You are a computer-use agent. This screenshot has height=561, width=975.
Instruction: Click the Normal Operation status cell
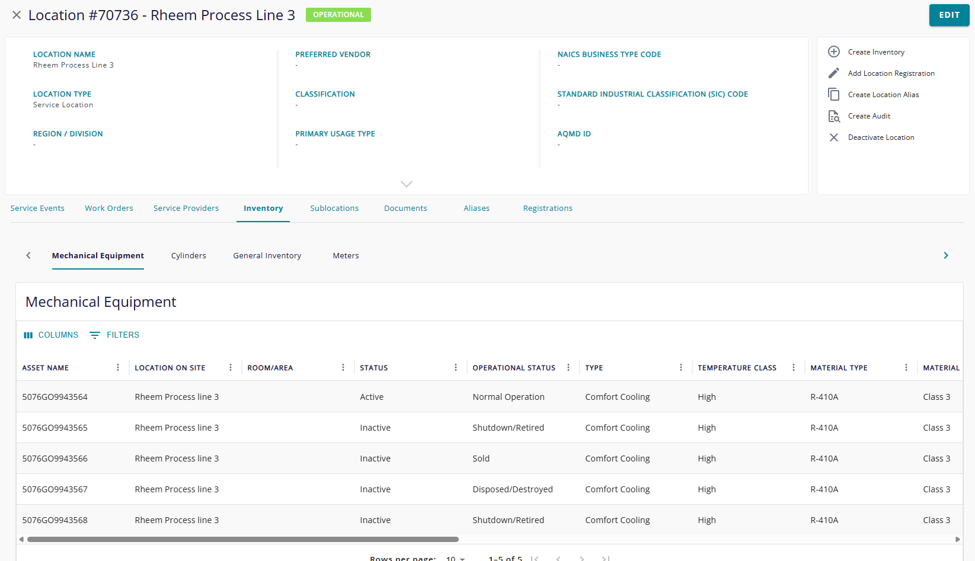[x=508, y=397]
